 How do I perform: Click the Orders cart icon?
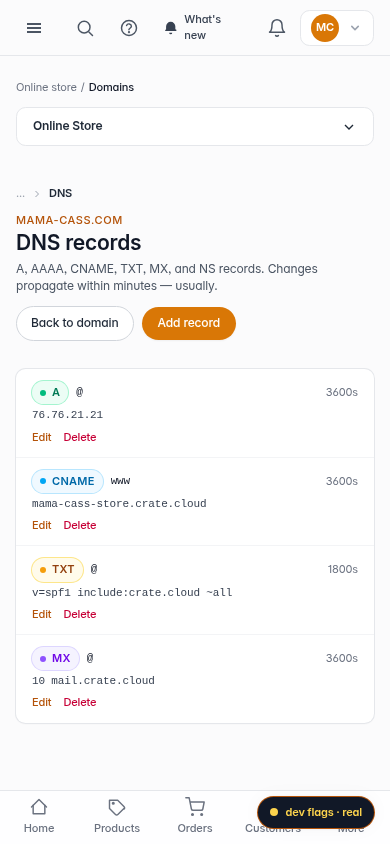tap(195, 807)
